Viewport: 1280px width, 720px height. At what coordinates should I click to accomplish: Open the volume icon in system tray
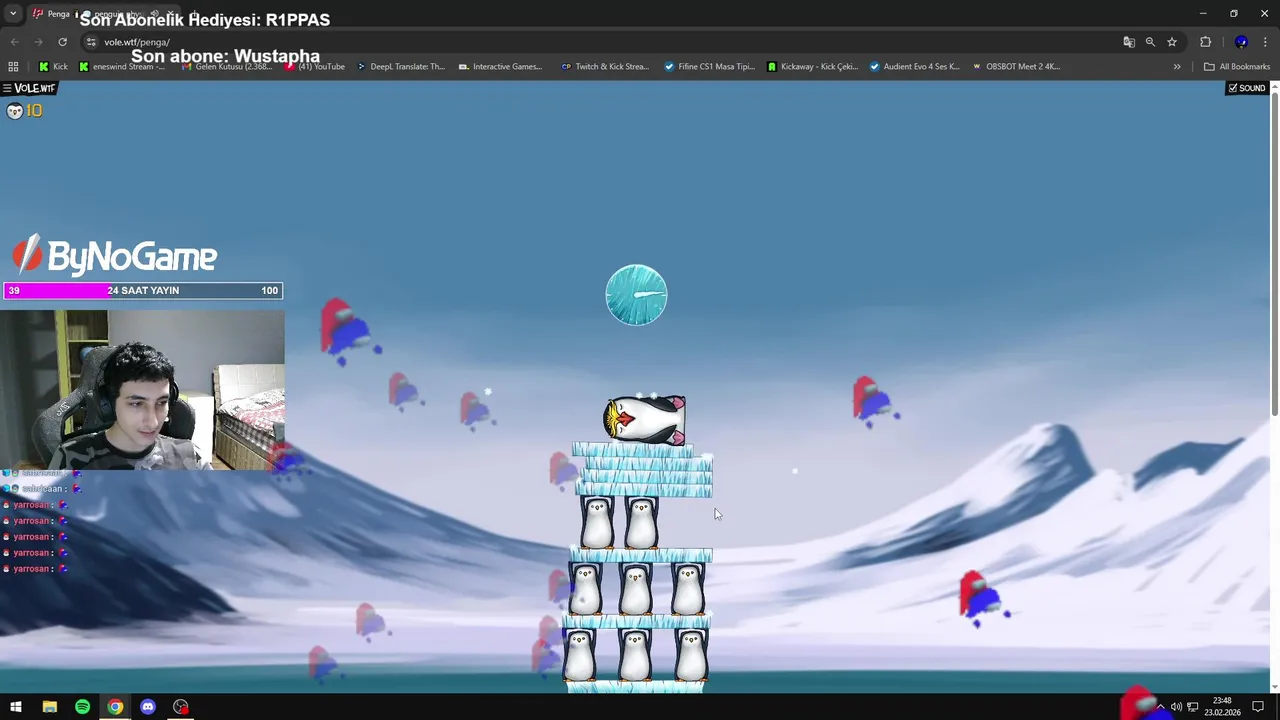coord(1176,707)
